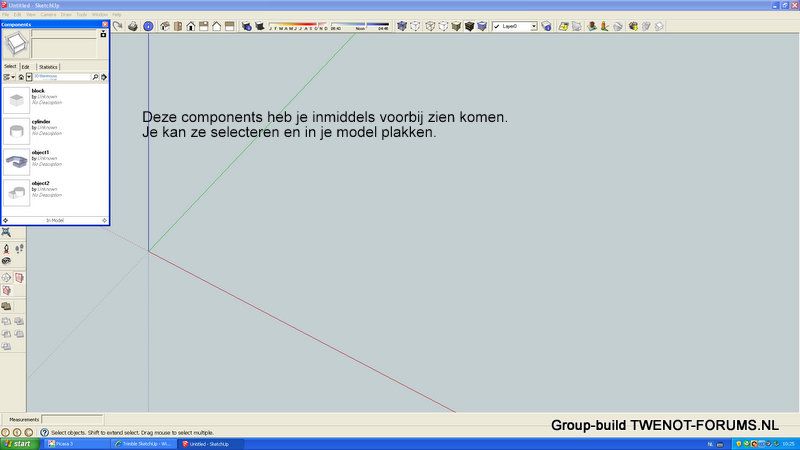Select Shaded face style icon
This screenshot has width=800, height=450.
(x=456, y=26)
